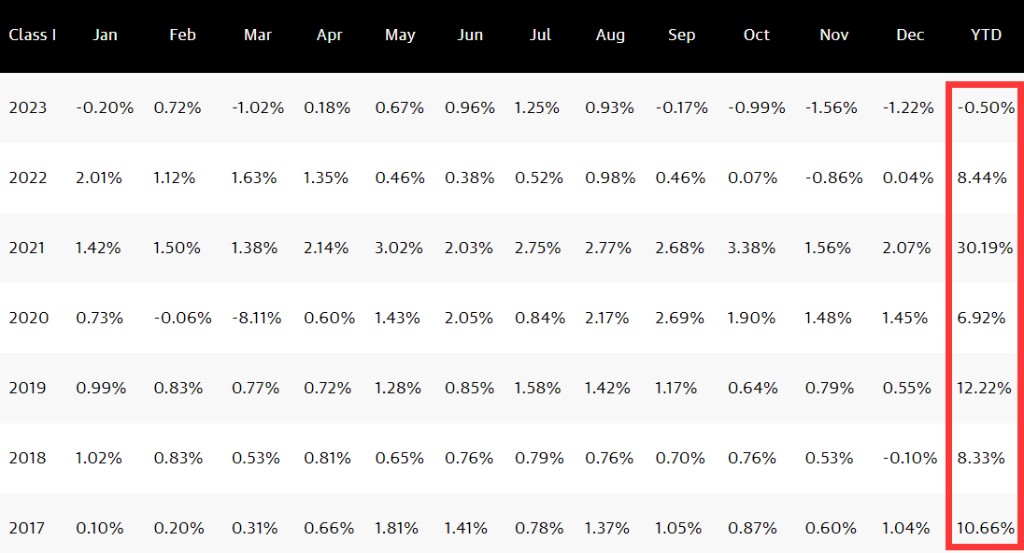This screenshot has height=553, width=1024.
Task: Click the Jun column header
Action: 470,35
